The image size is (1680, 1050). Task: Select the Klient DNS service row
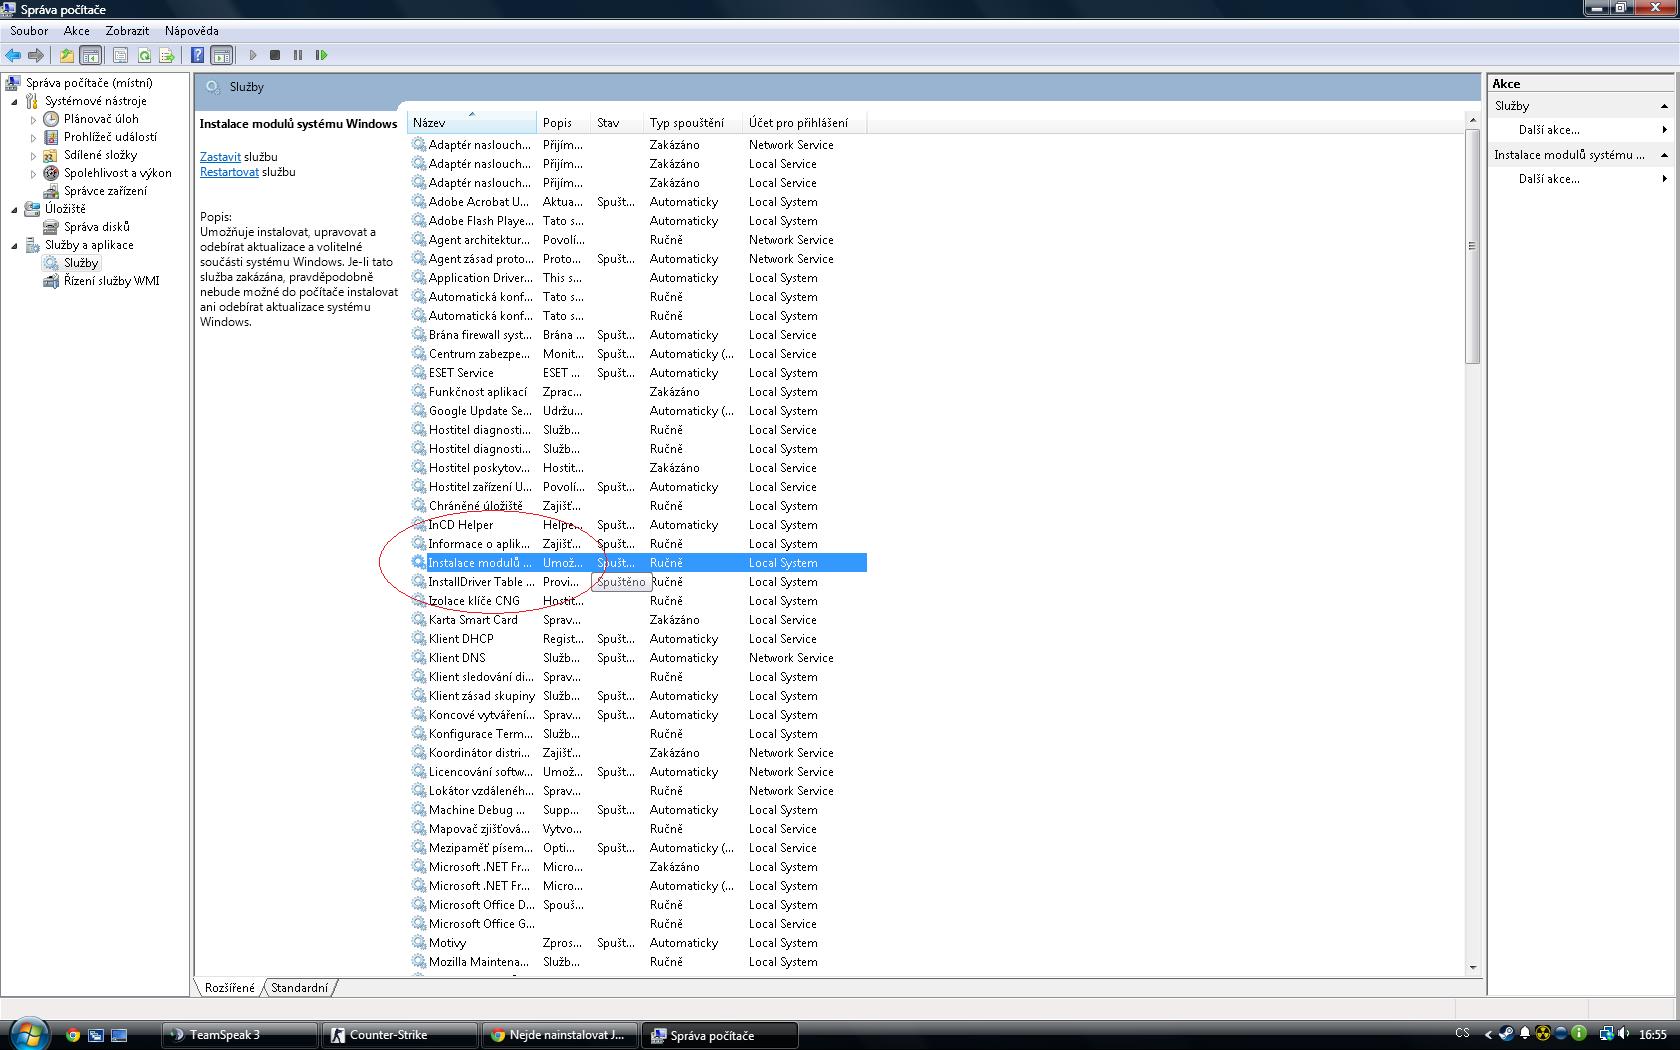[637, 658]
